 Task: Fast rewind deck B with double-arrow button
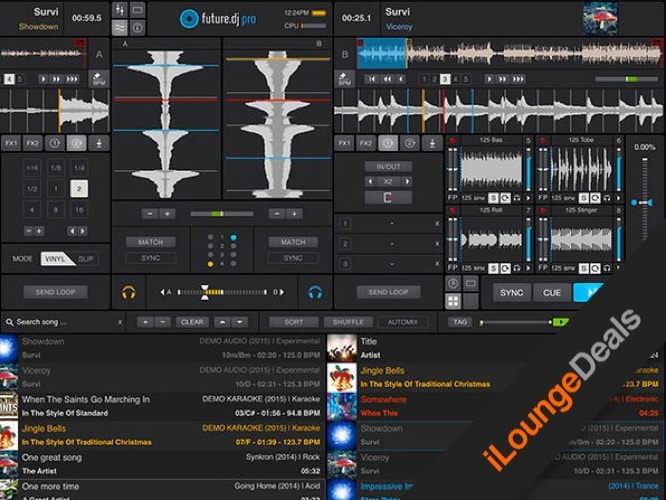pos(387,79)
